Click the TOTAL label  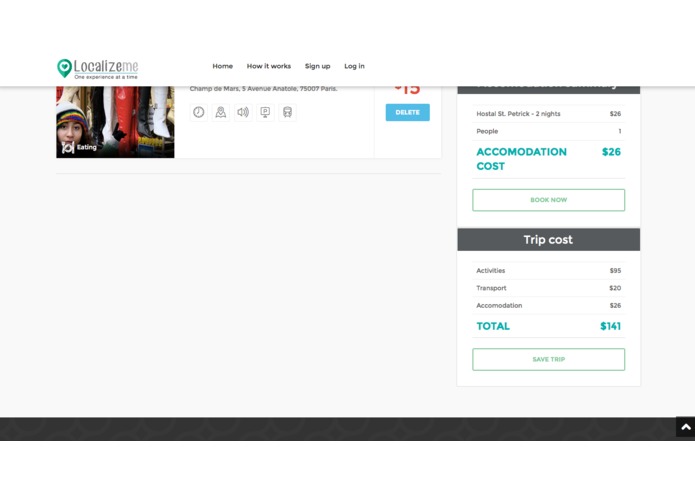(x=493, y=326)
